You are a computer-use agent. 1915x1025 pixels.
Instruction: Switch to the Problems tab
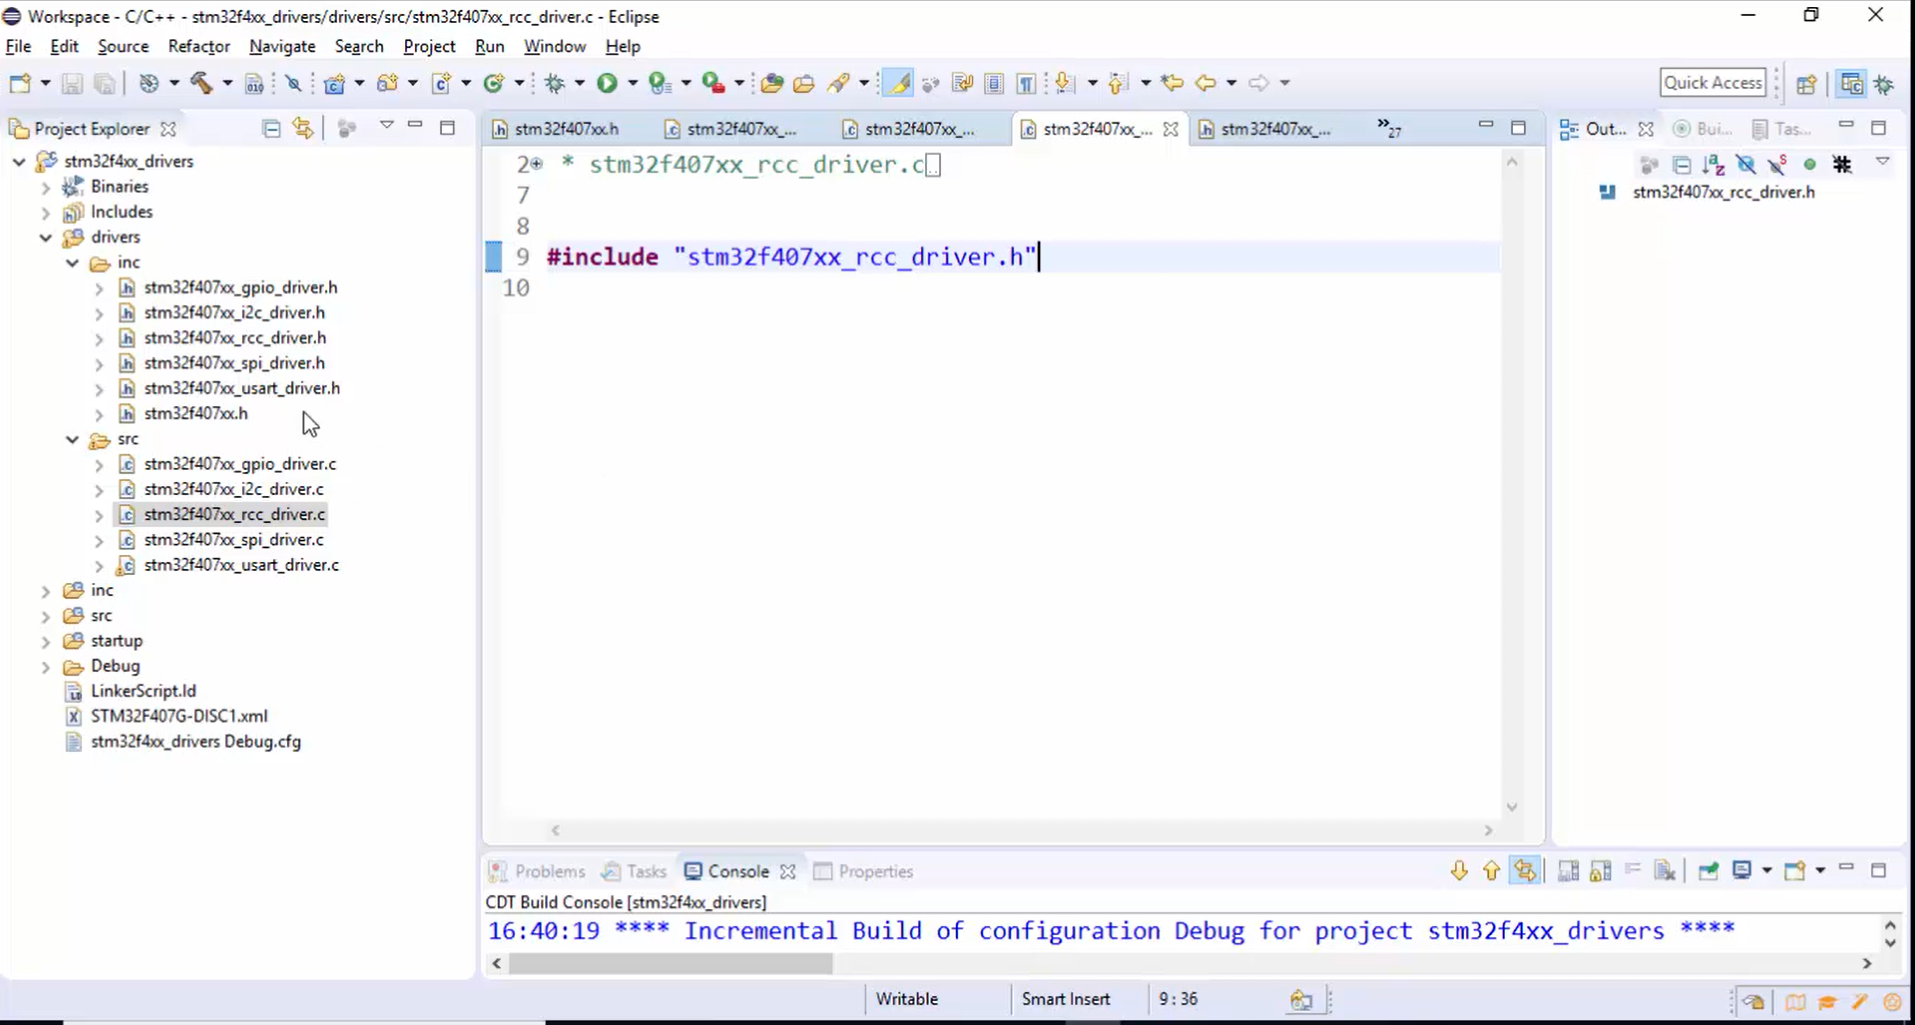538,871
